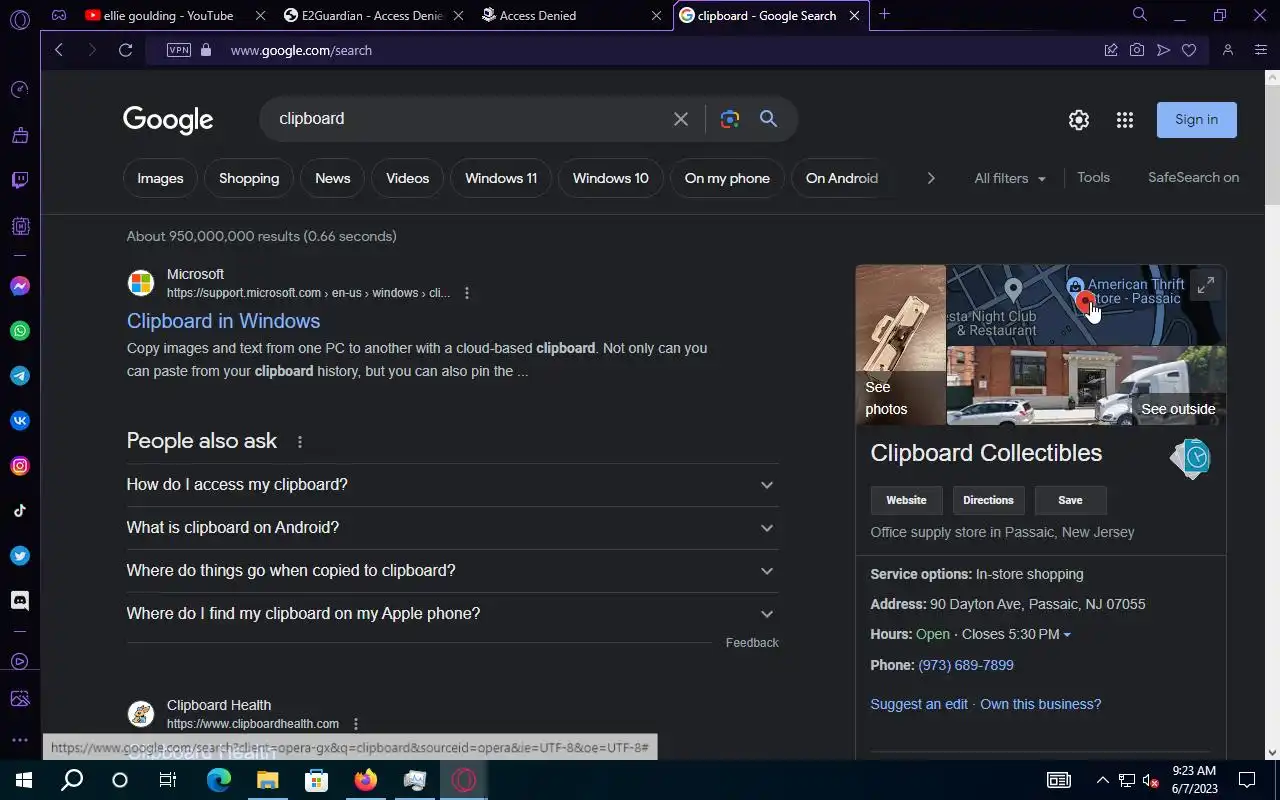The width and height of the screenshot is (1280, 800).
Task: Open Microsoft result three-dot menu
Action: (x=467, y=294)
